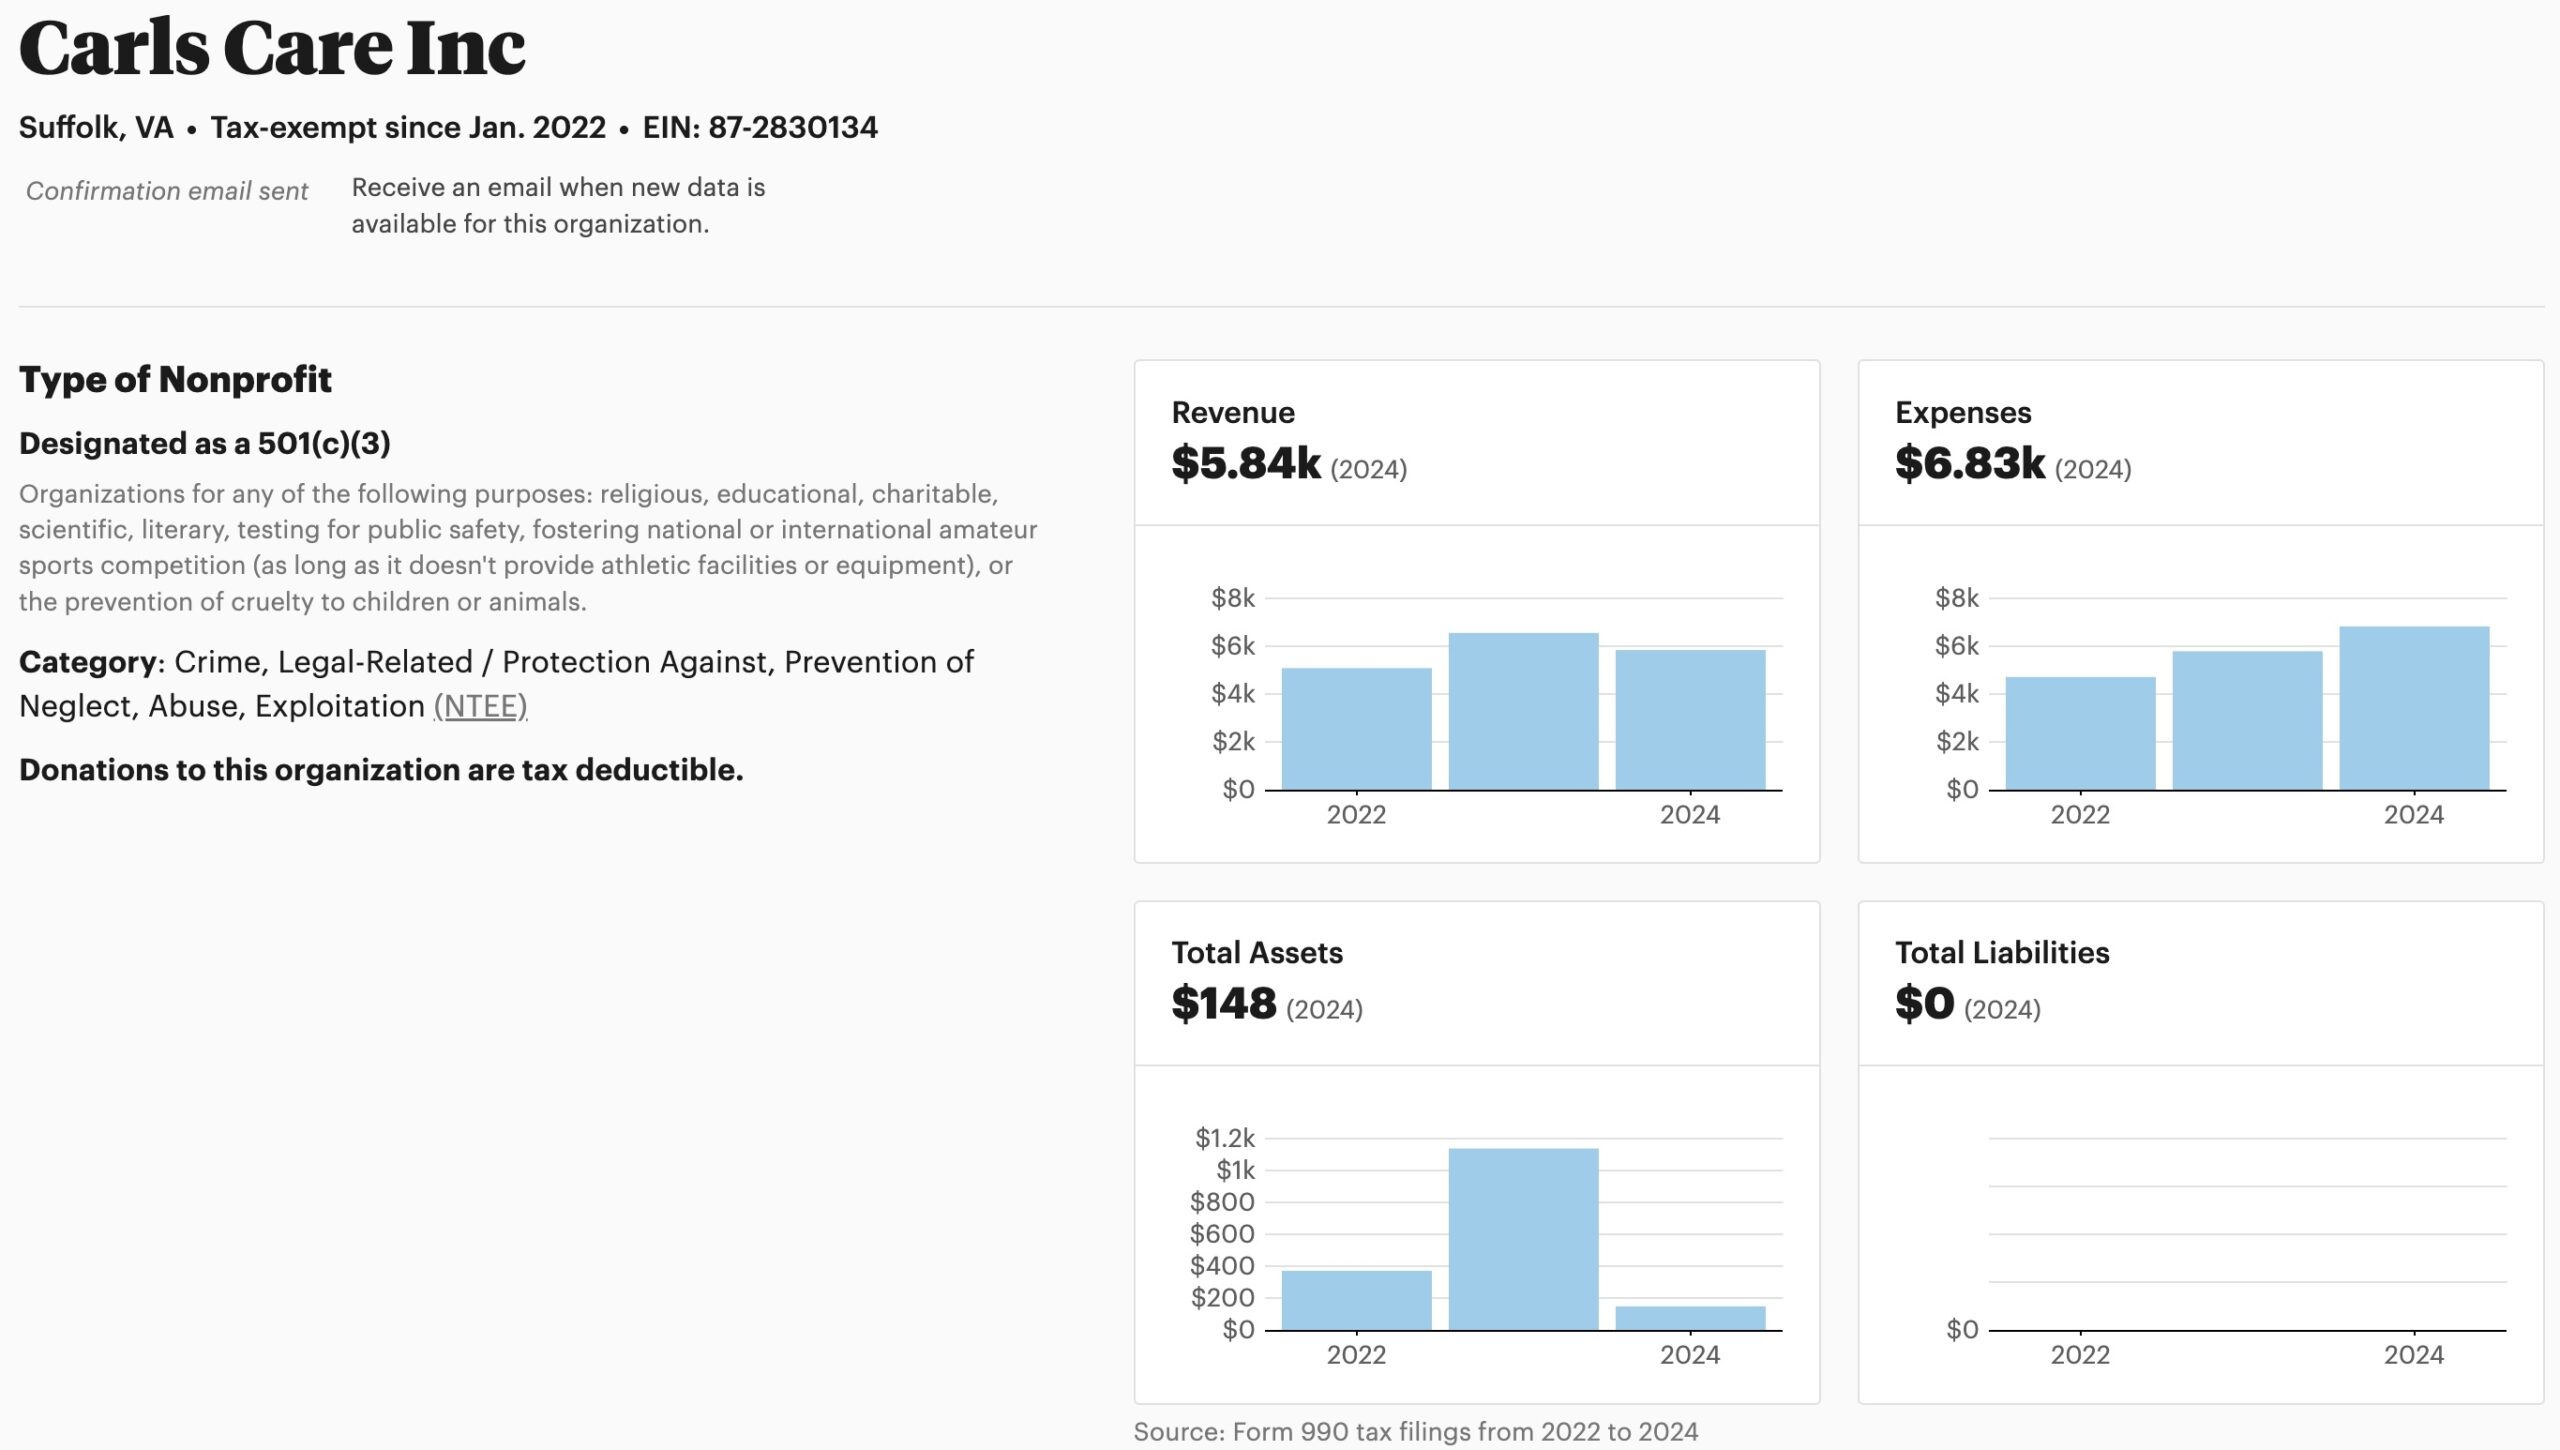2560x1450 pixels.
Task: Select the 2022 bar in Revenue chart
Action: (x=1355, y=730)
